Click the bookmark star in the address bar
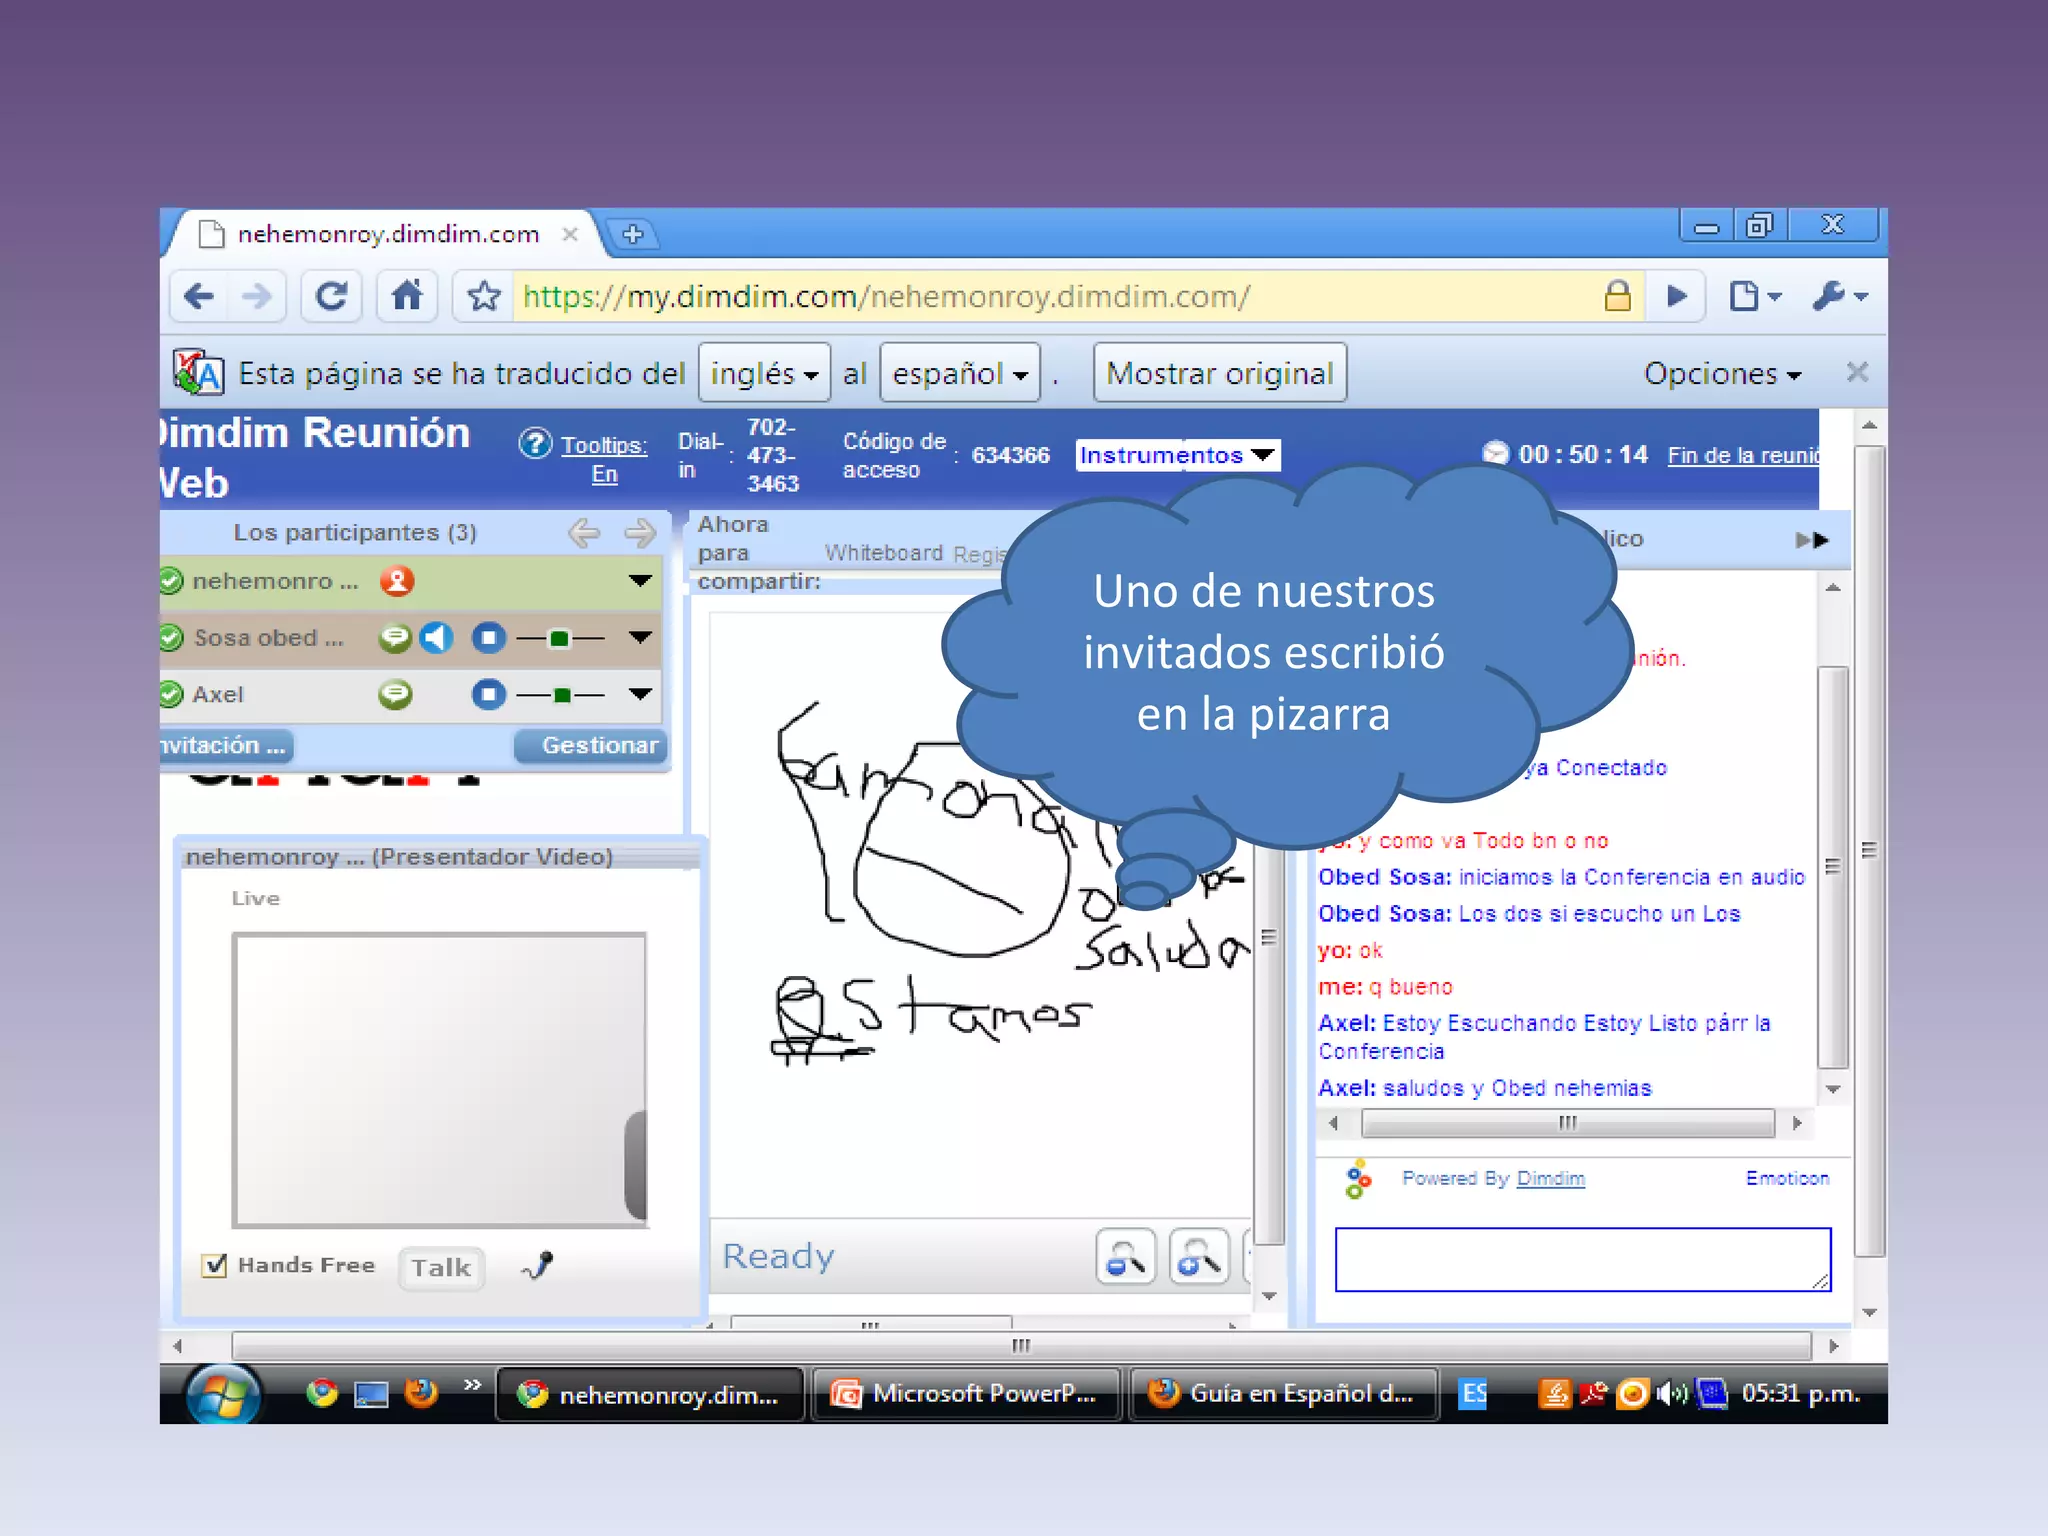The height and width of the screenshot is (1536, 2048). pyautogui.click(x=484, y=296)
